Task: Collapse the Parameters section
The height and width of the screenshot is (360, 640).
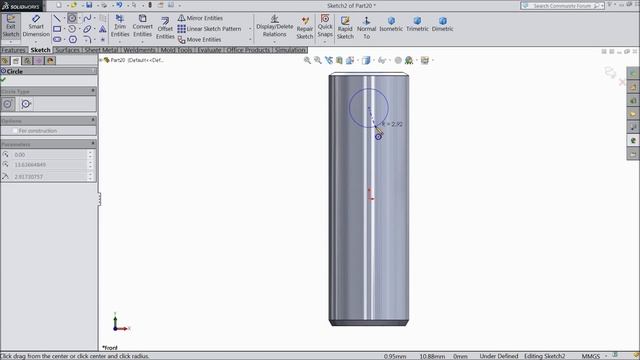Action: 93,144
